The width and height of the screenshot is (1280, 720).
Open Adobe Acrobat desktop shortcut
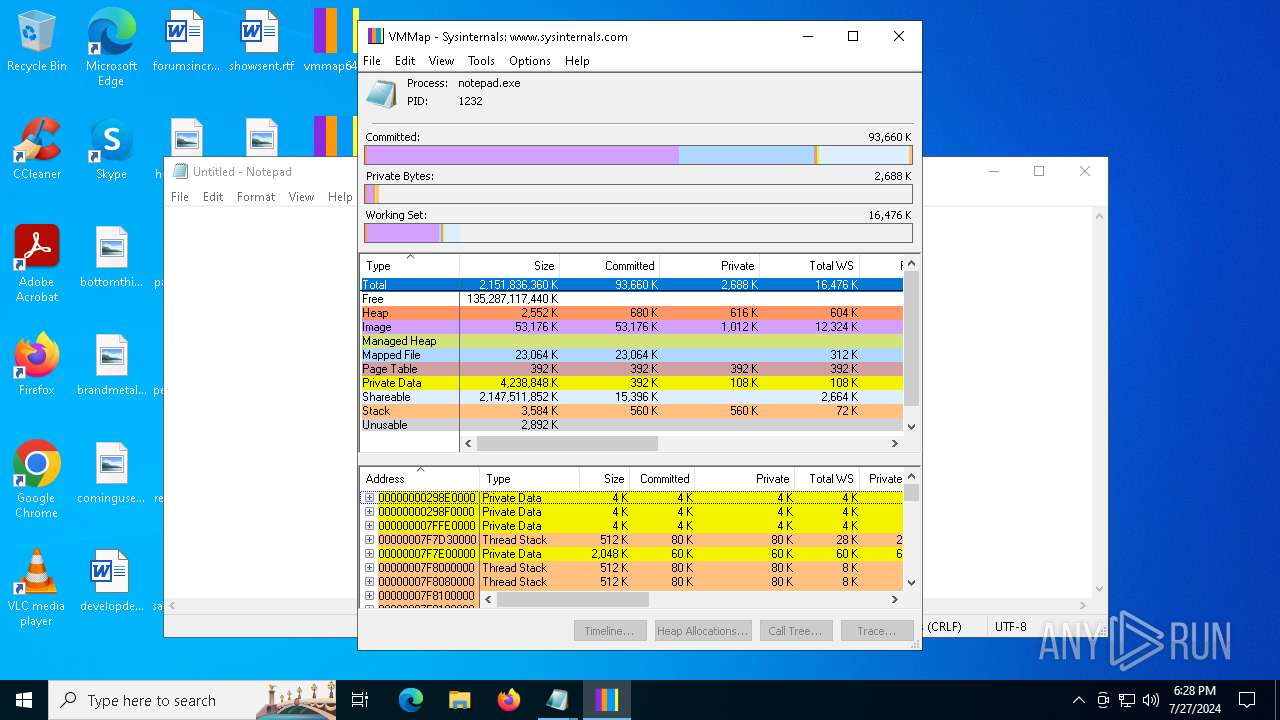pyautogui.click(x=37, y=264)
